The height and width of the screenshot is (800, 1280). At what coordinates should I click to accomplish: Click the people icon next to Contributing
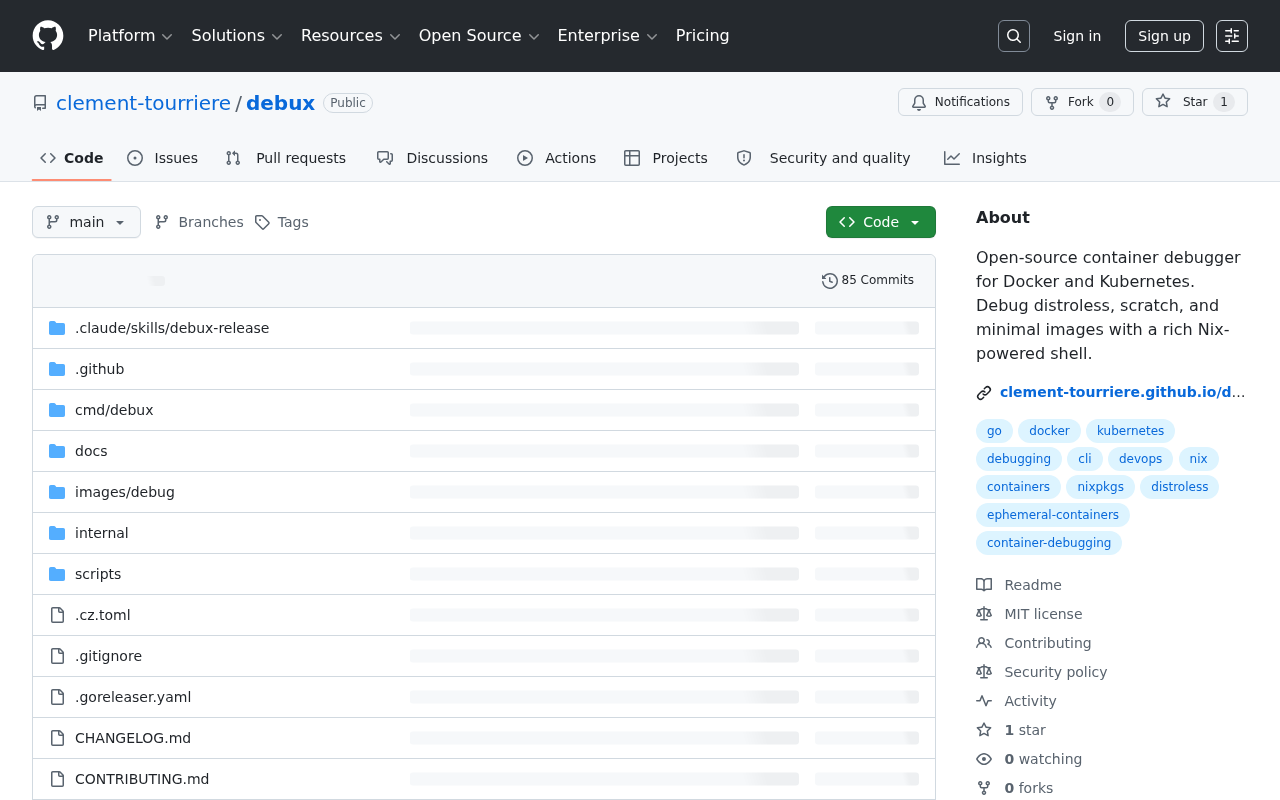[984, 643]
